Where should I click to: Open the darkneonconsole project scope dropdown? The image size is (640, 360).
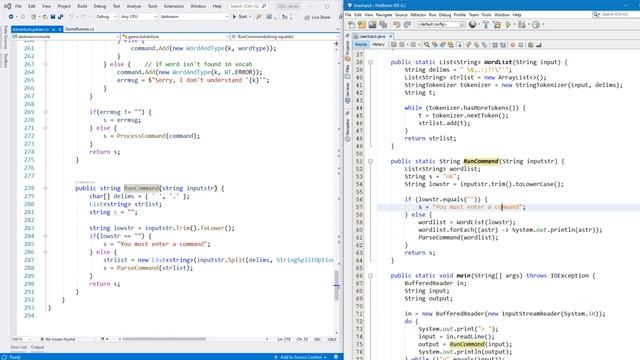click(x=65, y=37)
